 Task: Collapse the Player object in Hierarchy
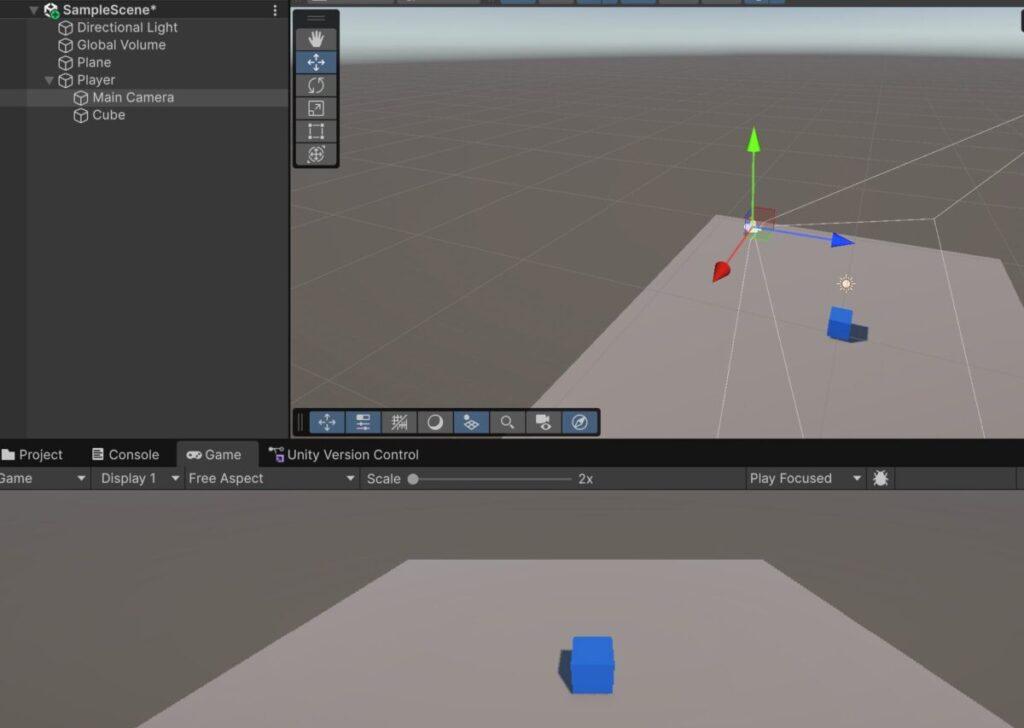pyautogui.click(x=49, y=80)
